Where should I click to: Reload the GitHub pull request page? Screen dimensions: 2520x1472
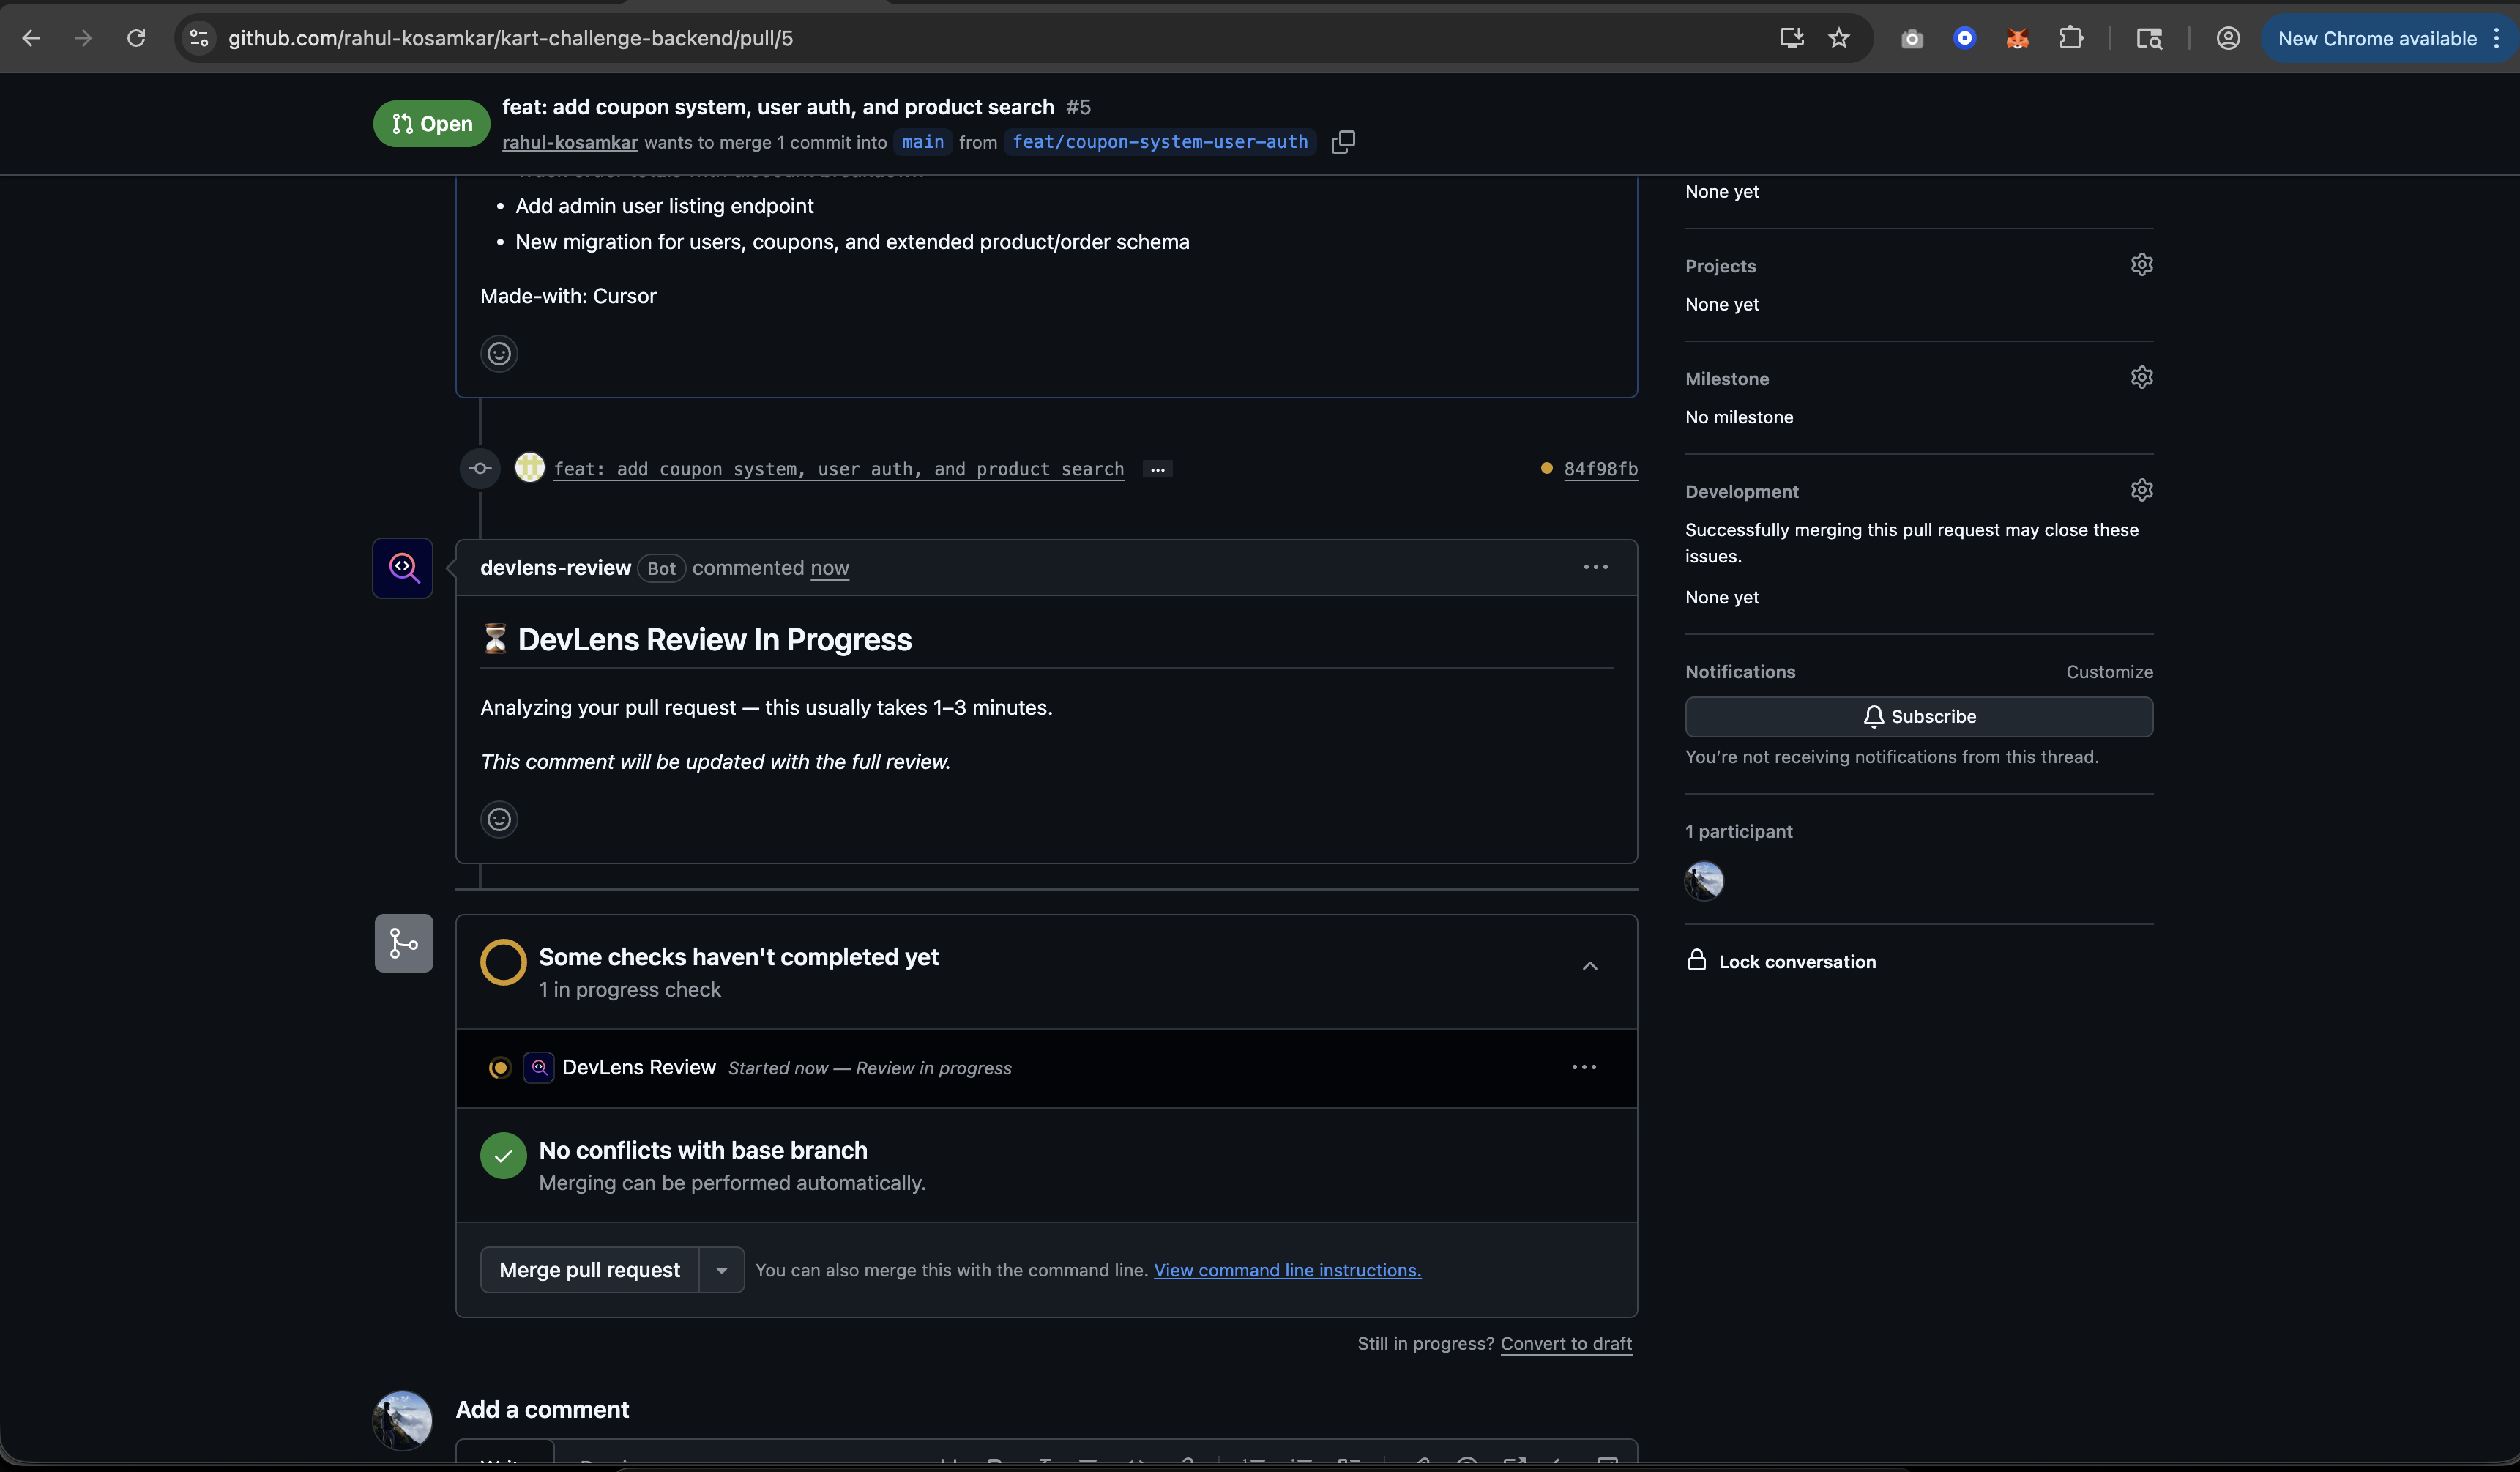point(136,38)
